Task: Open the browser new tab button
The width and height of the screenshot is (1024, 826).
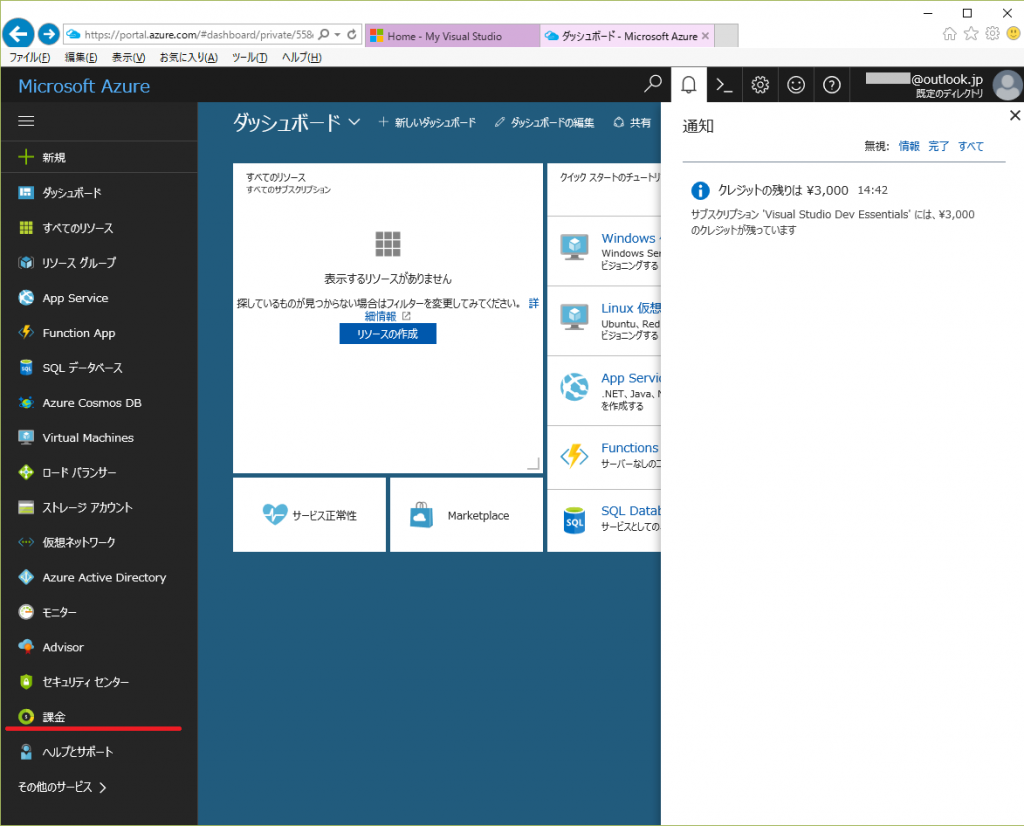Action: tap(726, 36)
